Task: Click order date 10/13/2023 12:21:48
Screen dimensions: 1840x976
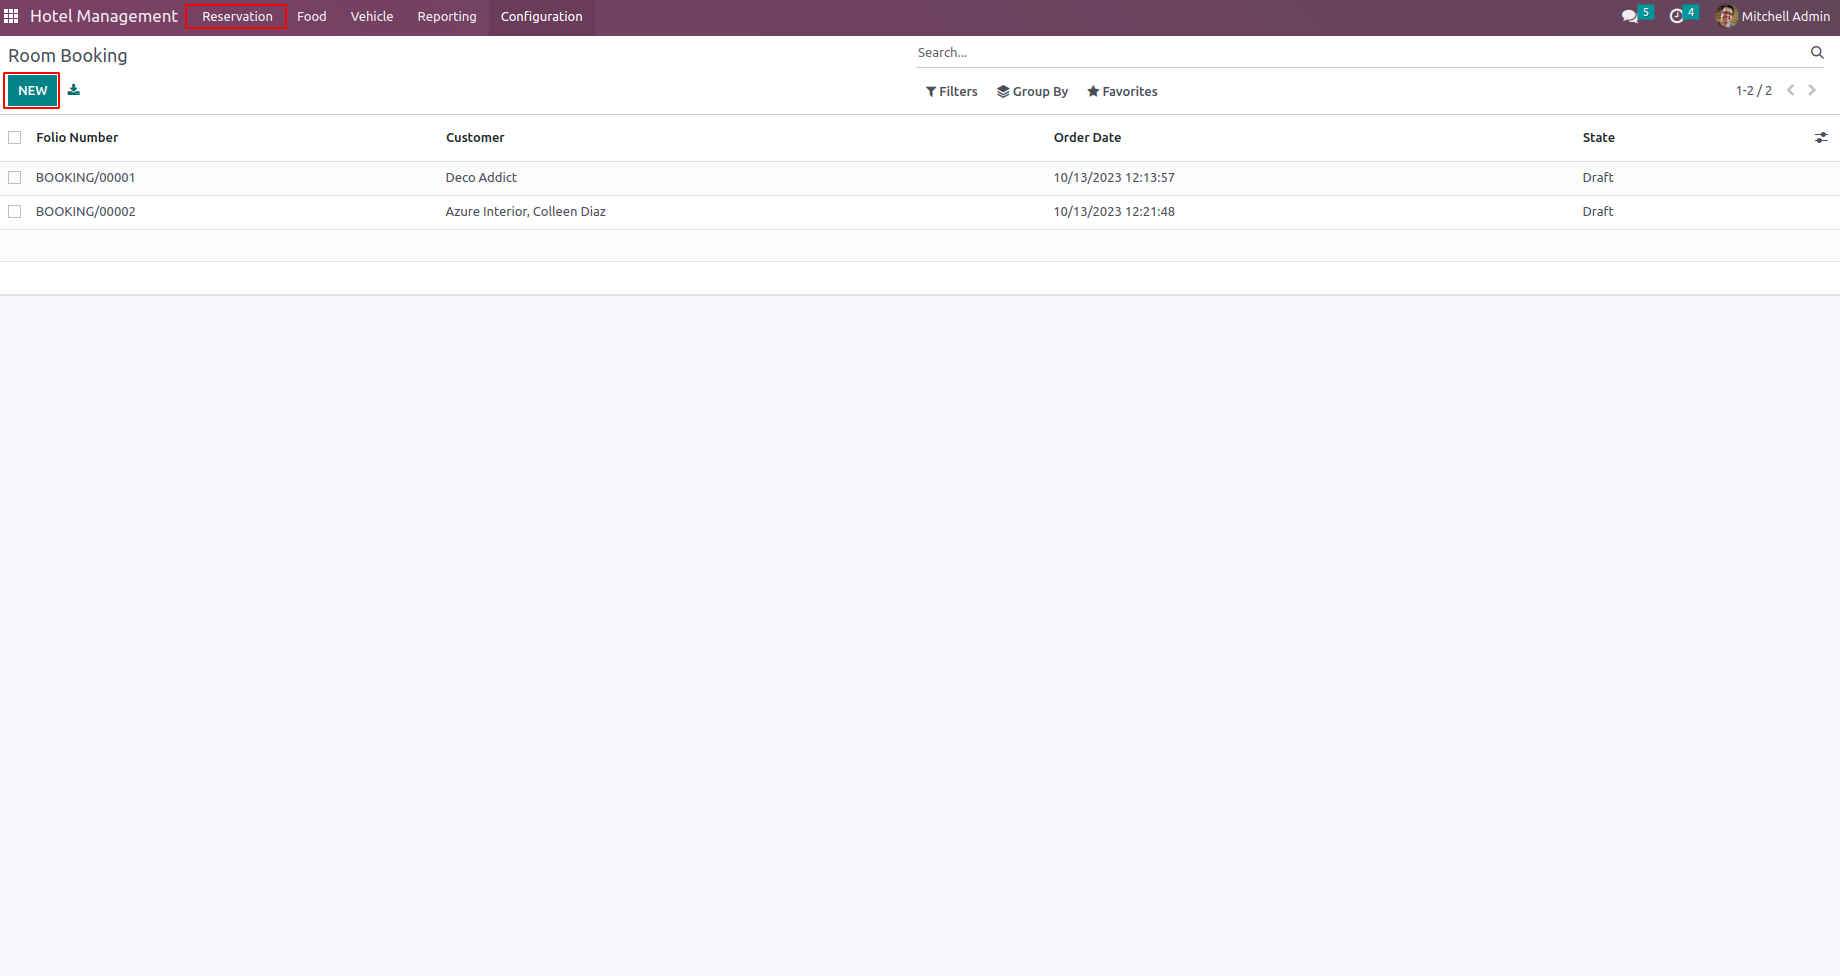Action: [x=1114, y=212]
